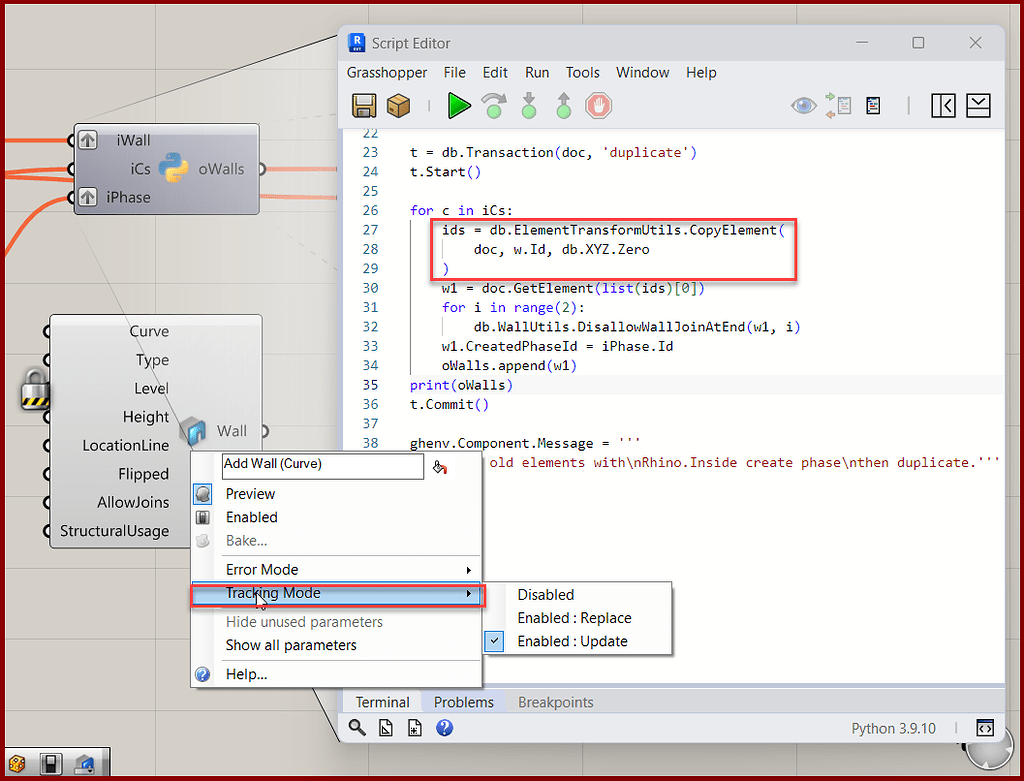This screenshot has width=1024, height=781.
Task: Open search with the magnifier icon
Action: point(356,728)
